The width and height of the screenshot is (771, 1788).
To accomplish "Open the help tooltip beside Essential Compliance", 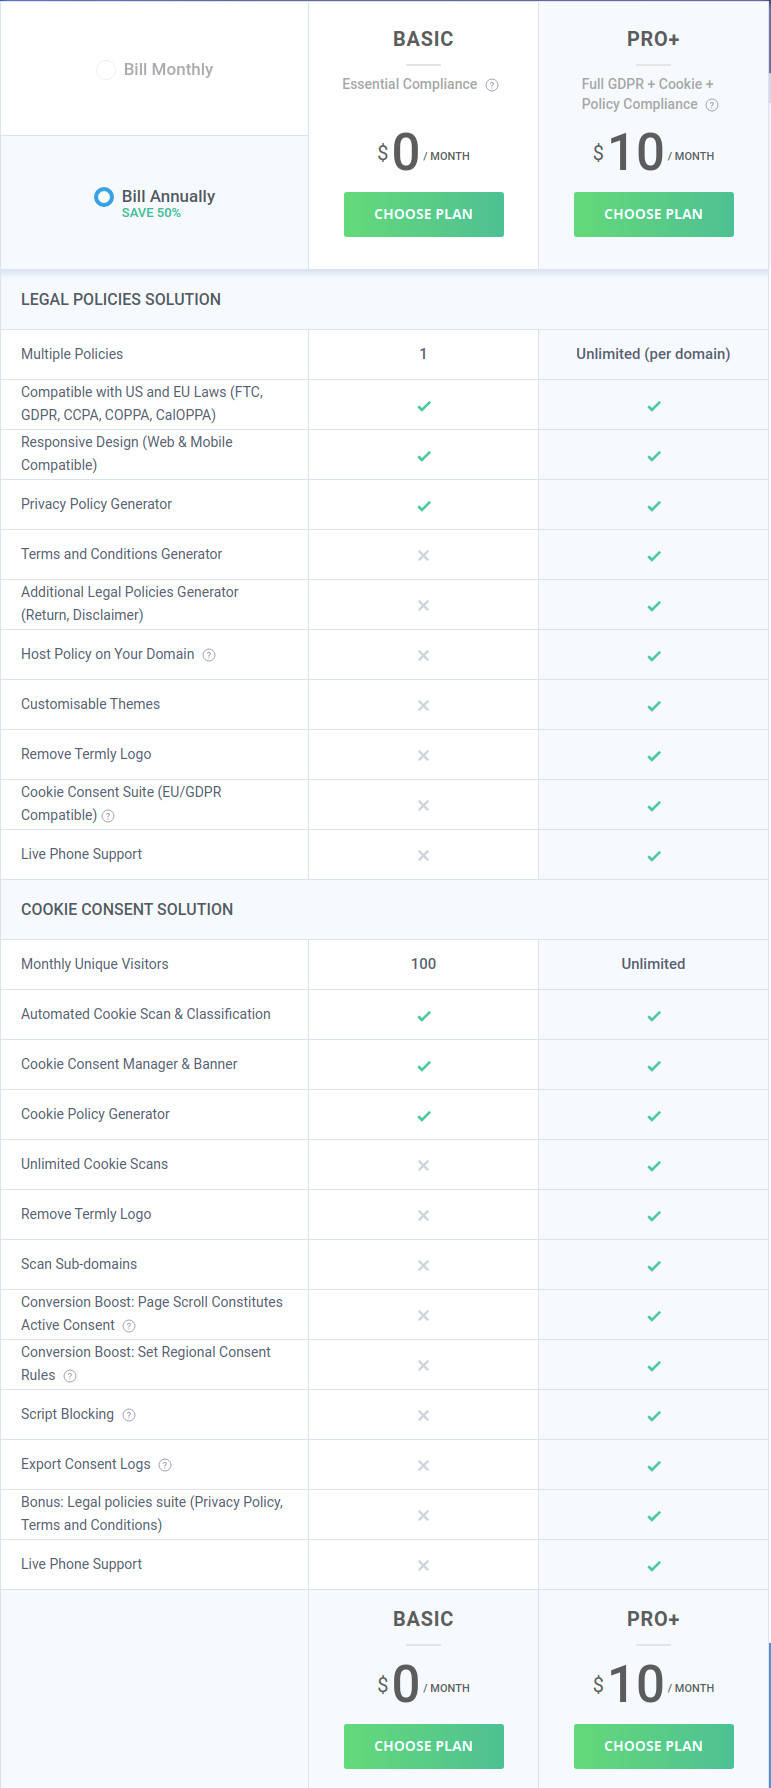I will point(491,84).
